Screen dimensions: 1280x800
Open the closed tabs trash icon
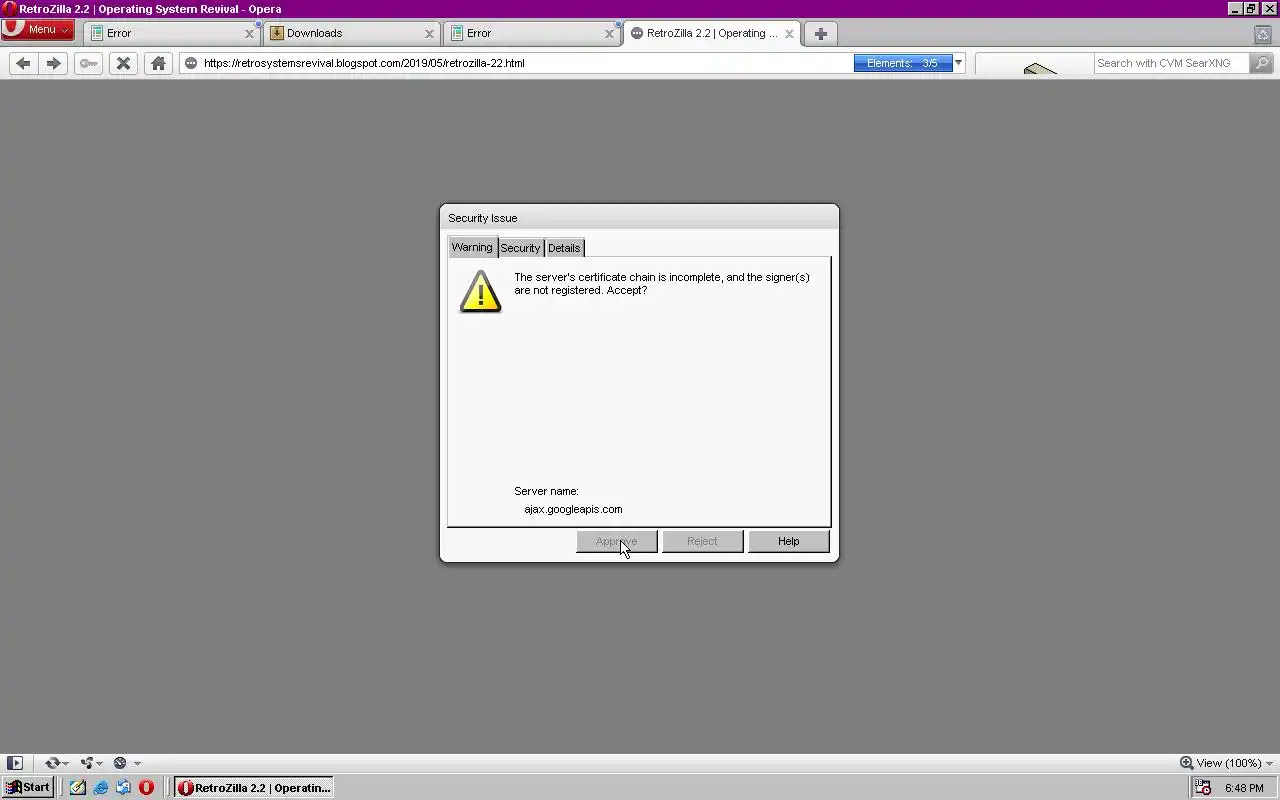pyautogui.click(x=1263, y=34)
